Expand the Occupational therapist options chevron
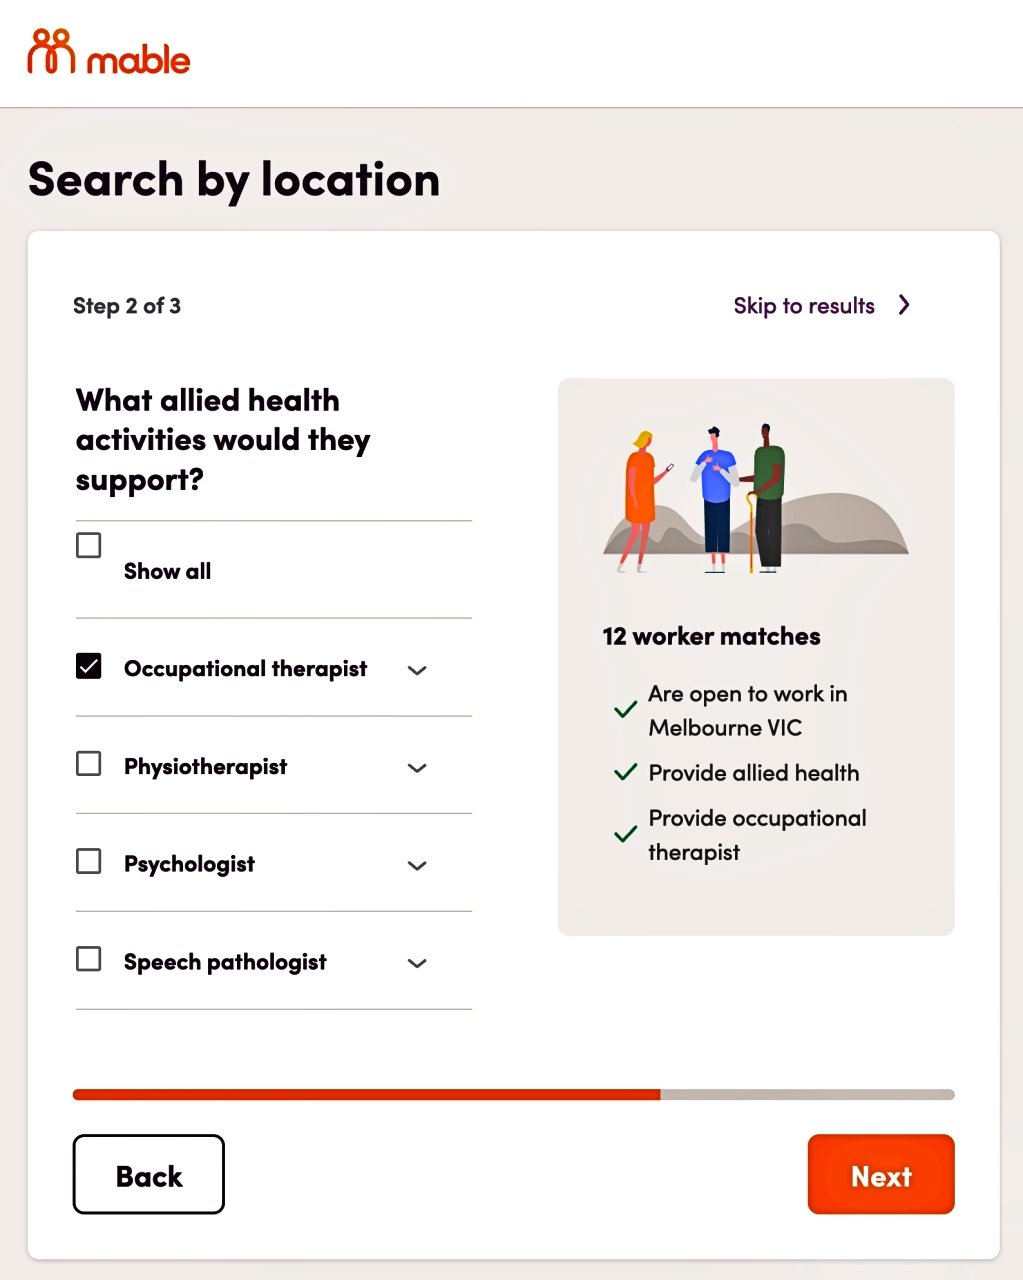This screenshot has width=1023, height=1280. (418, 670)
